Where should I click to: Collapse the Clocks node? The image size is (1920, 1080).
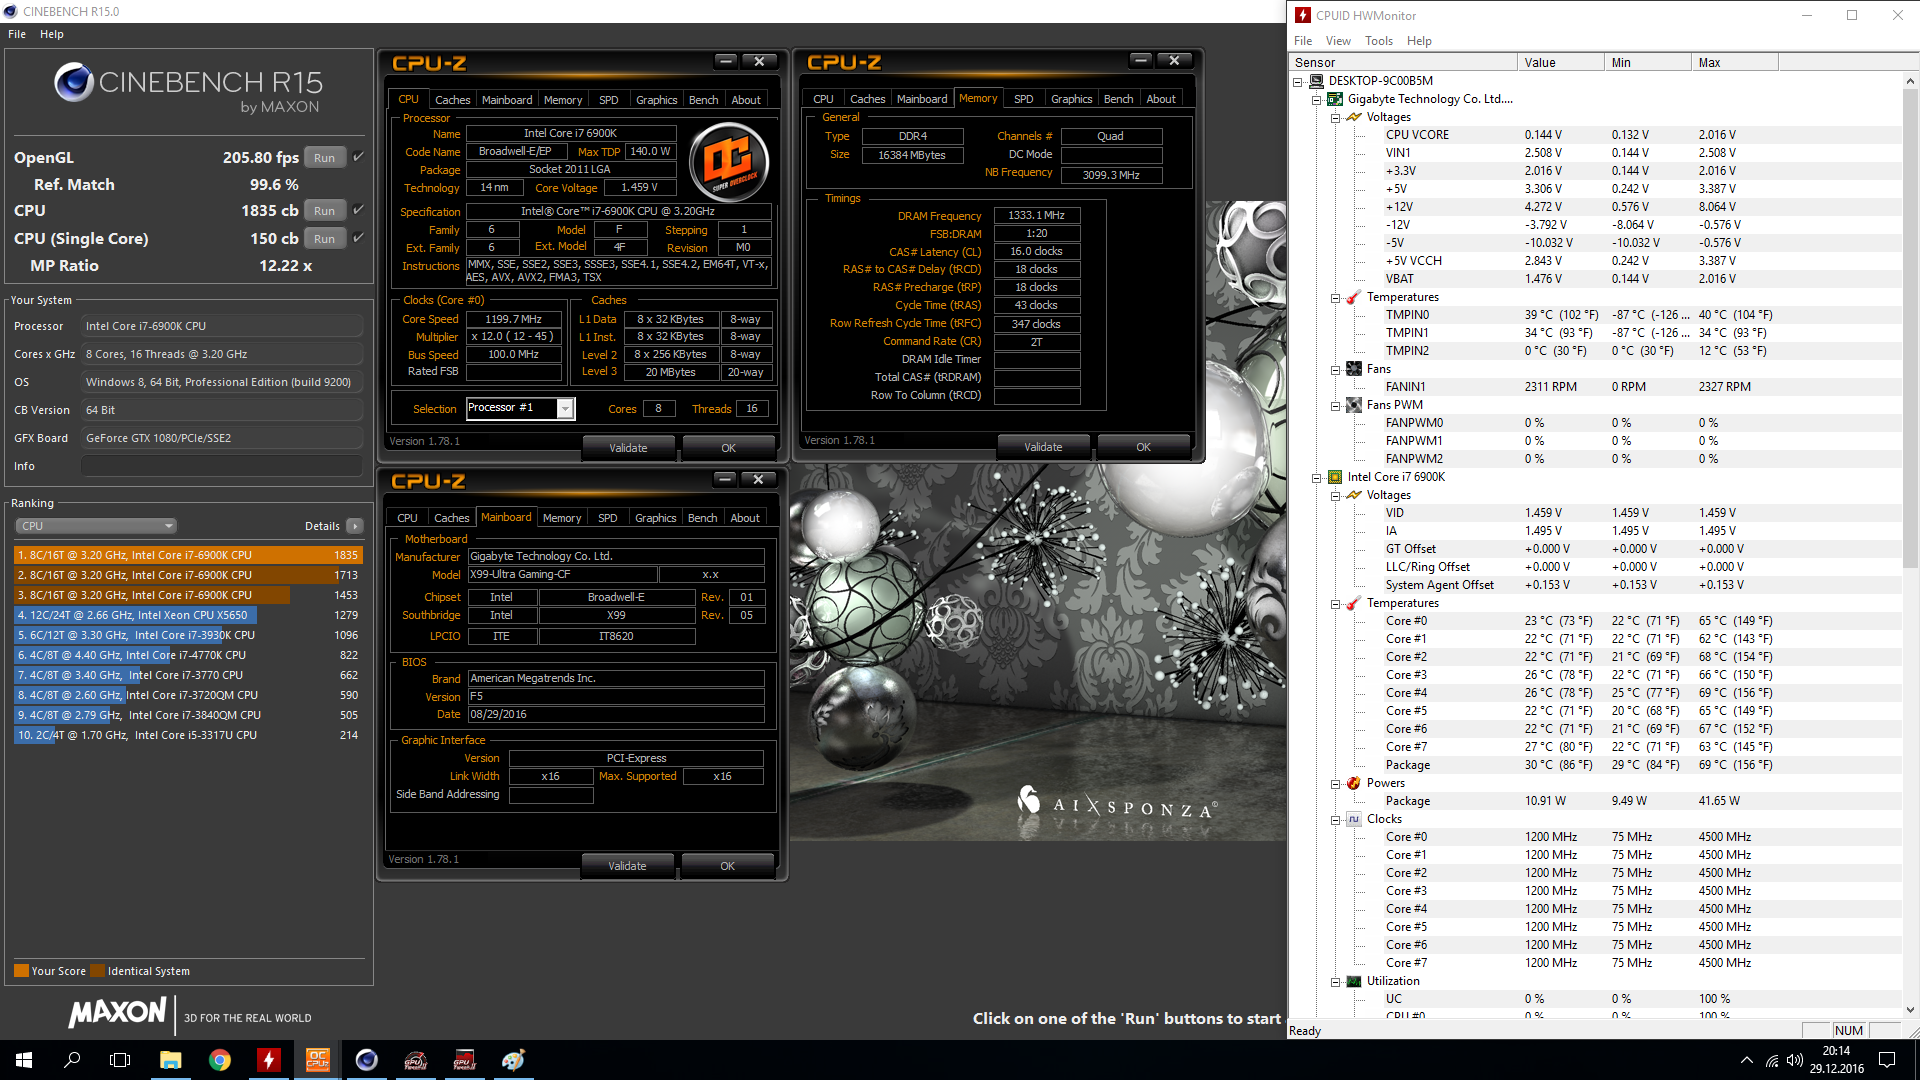[x=1336, y=820]
